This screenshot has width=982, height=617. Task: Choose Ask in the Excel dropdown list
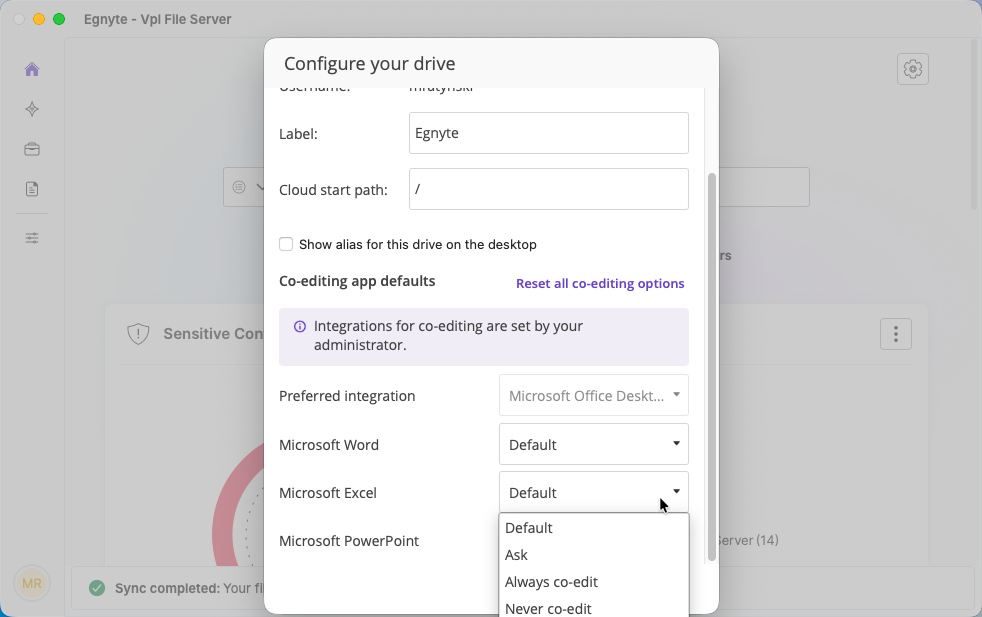594,555
